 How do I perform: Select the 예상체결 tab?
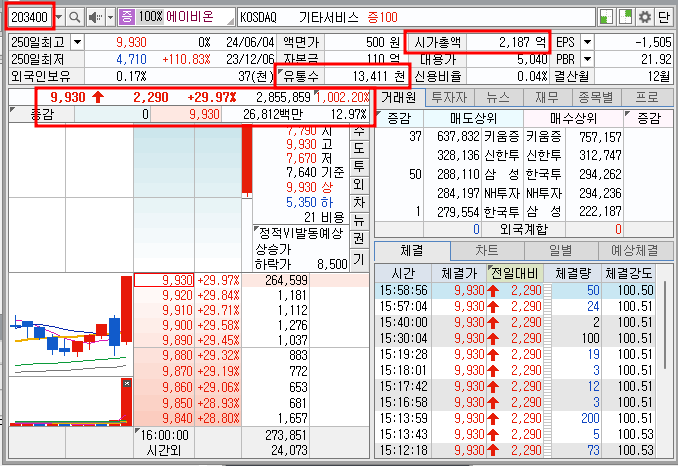point(635,250)
